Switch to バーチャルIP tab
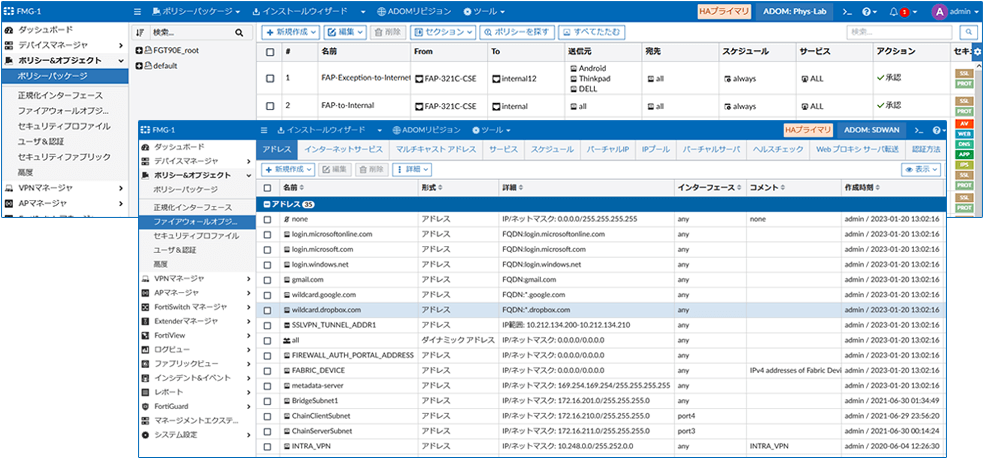The image size is (1000, 472). pos(607,149)
